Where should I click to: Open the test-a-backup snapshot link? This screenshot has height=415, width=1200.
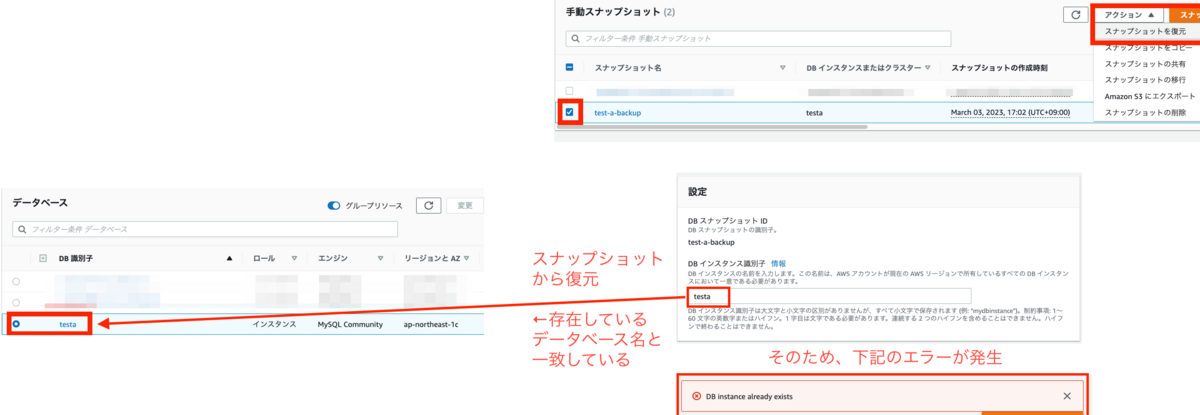(617, 113)
